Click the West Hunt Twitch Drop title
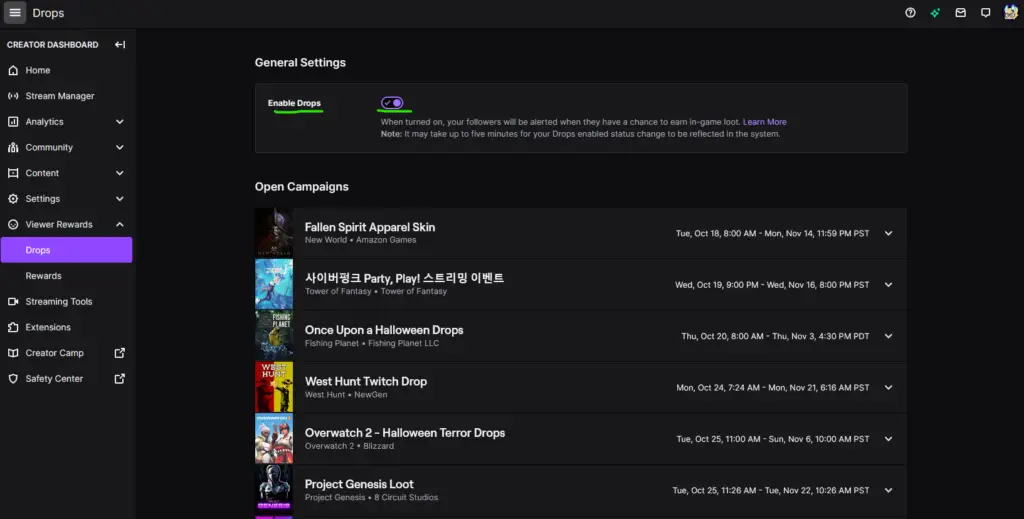Screen dimensions: 1024x519 click(x=366, y=381)
